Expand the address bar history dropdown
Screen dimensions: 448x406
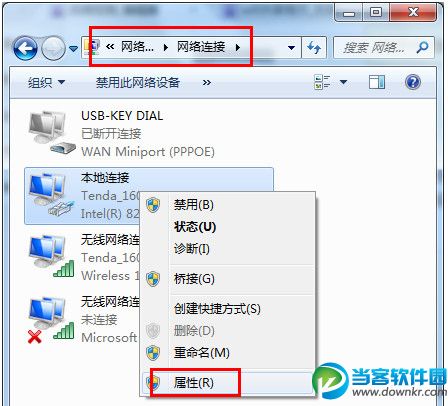tap(291, 48)
